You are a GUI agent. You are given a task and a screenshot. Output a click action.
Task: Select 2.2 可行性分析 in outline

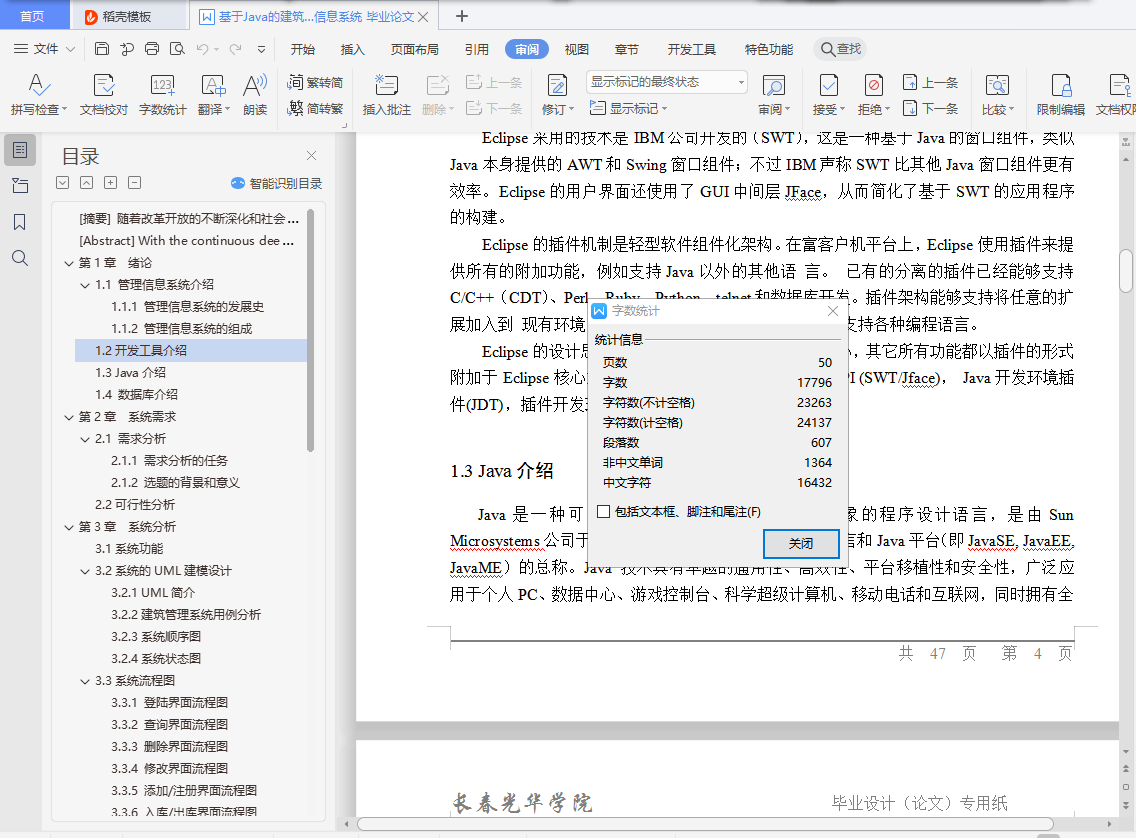pyautogui.click(x=135, y=505)
